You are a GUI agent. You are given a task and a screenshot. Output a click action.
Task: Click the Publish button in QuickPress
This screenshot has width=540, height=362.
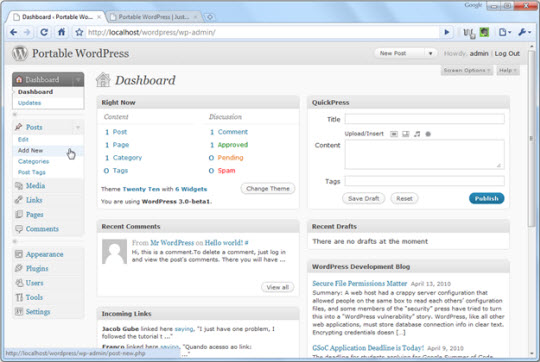point(486,198)
